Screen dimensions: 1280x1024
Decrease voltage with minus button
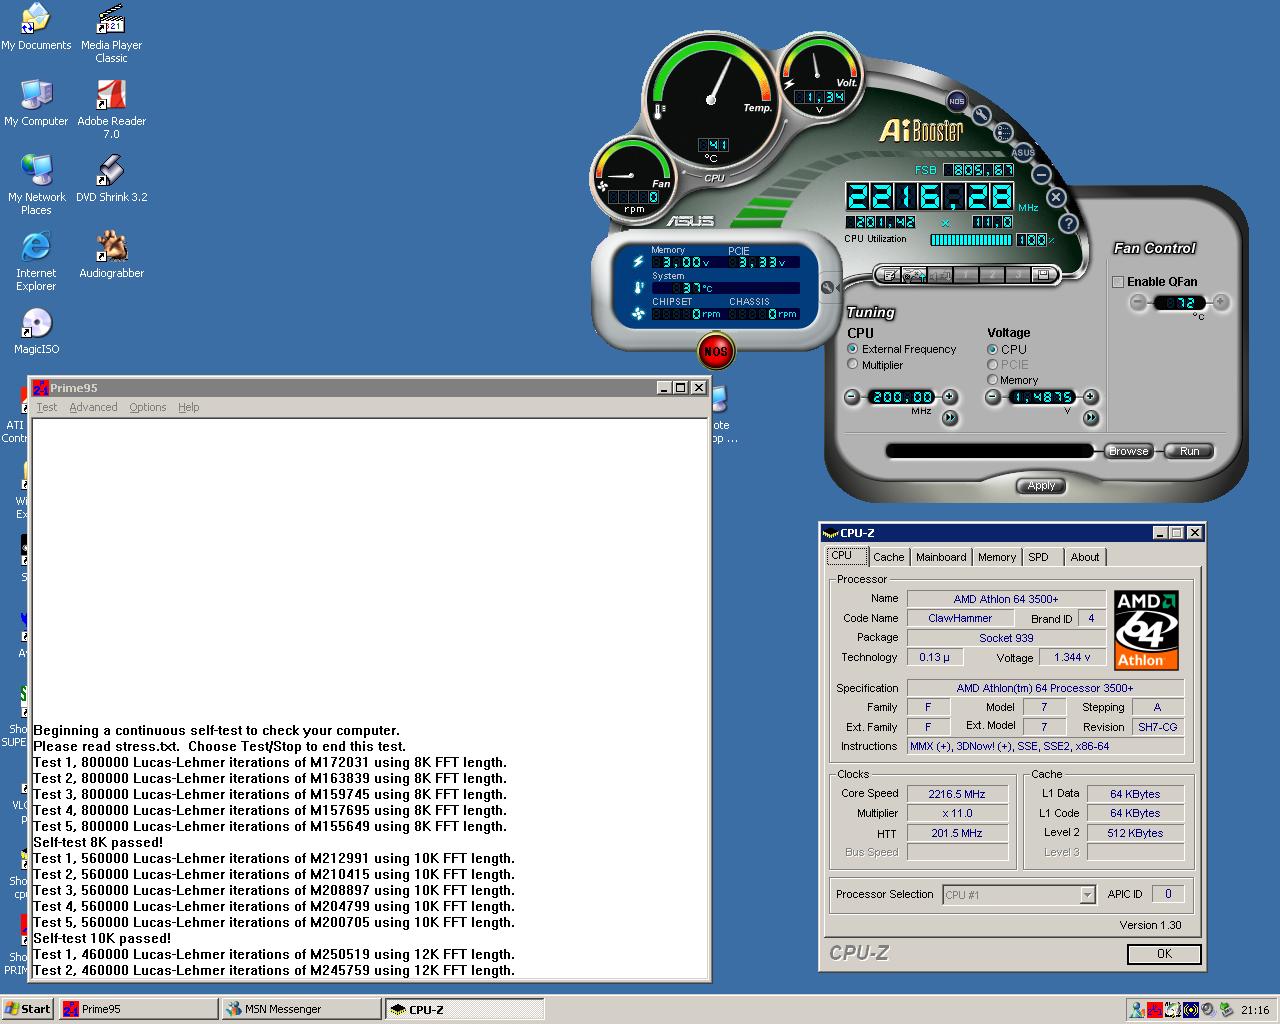click(x=992, y=397)
